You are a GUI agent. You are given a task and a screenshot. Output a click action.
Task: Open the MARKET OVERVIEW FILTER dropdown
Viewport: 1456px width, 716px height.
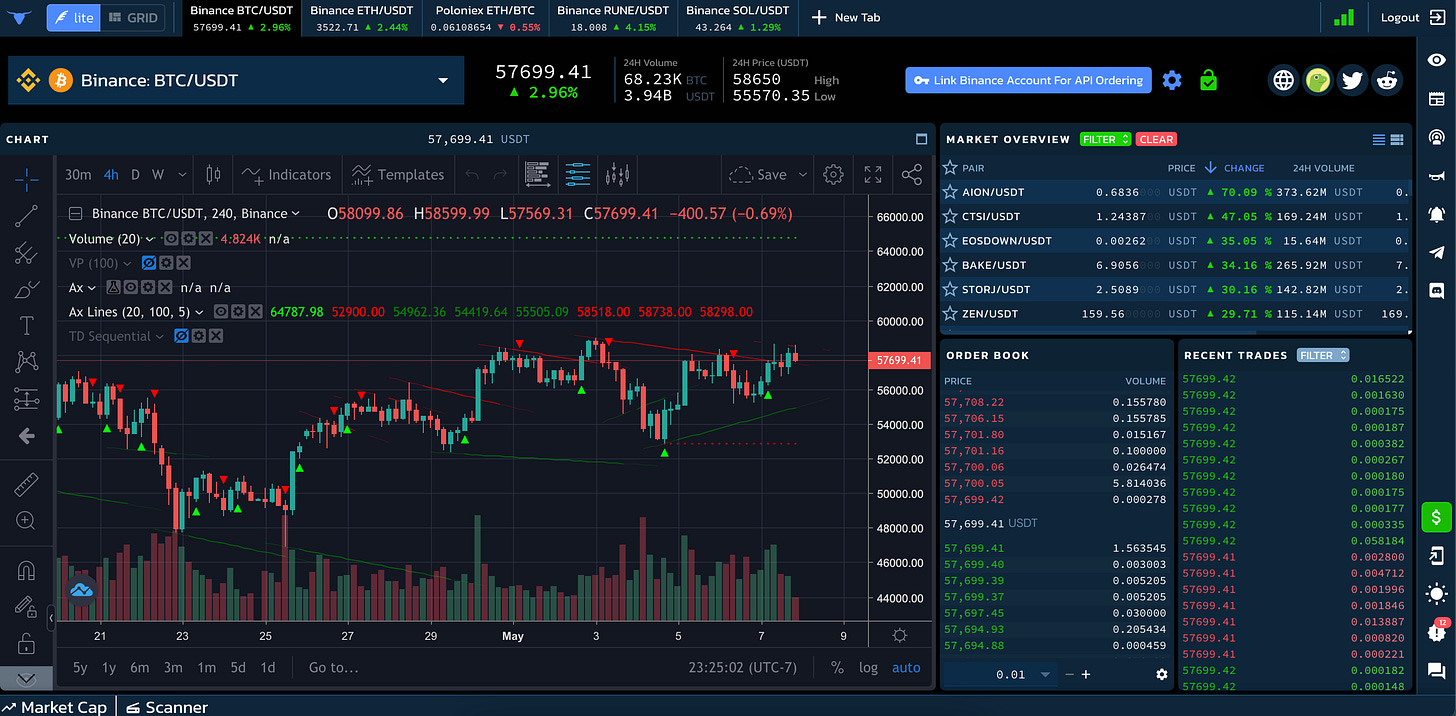pos(1105,139)
